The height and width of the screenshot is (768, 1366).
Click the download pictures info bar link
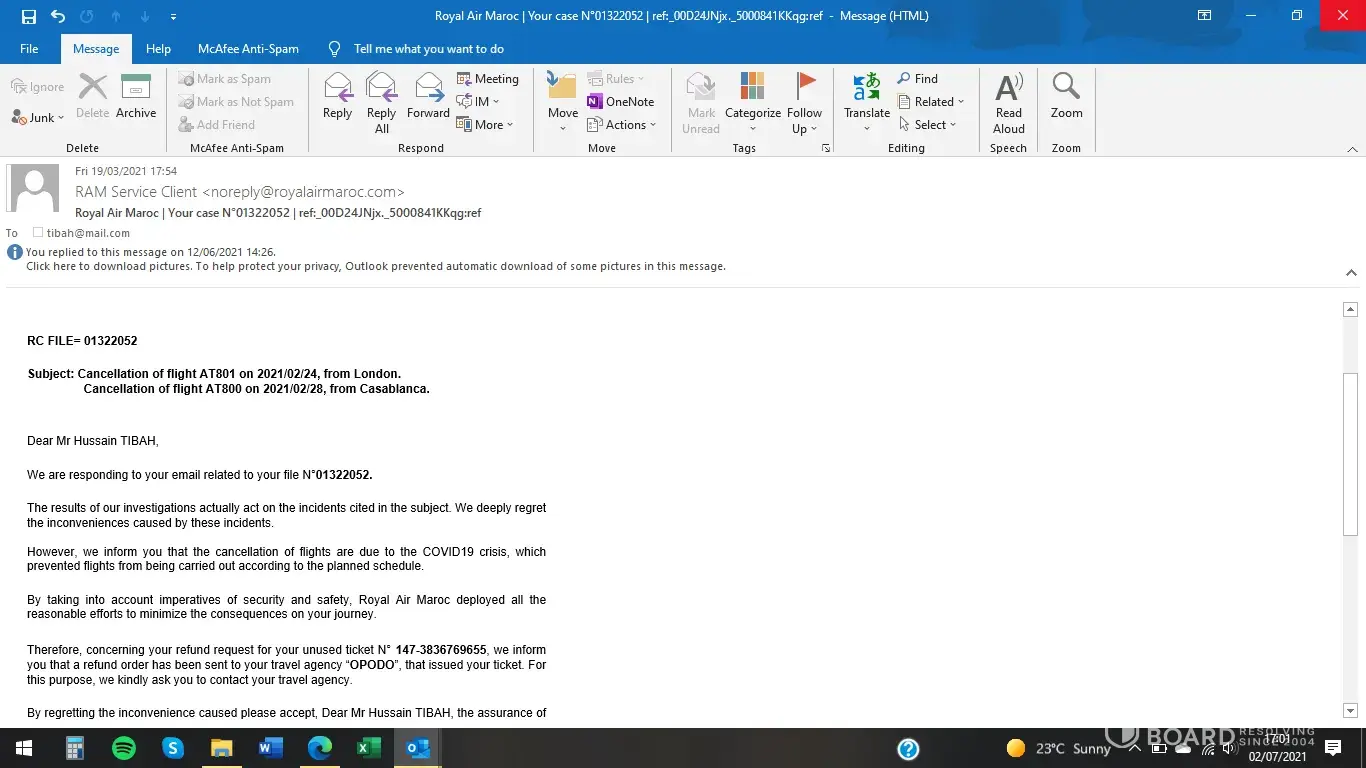tap(375, 267)
